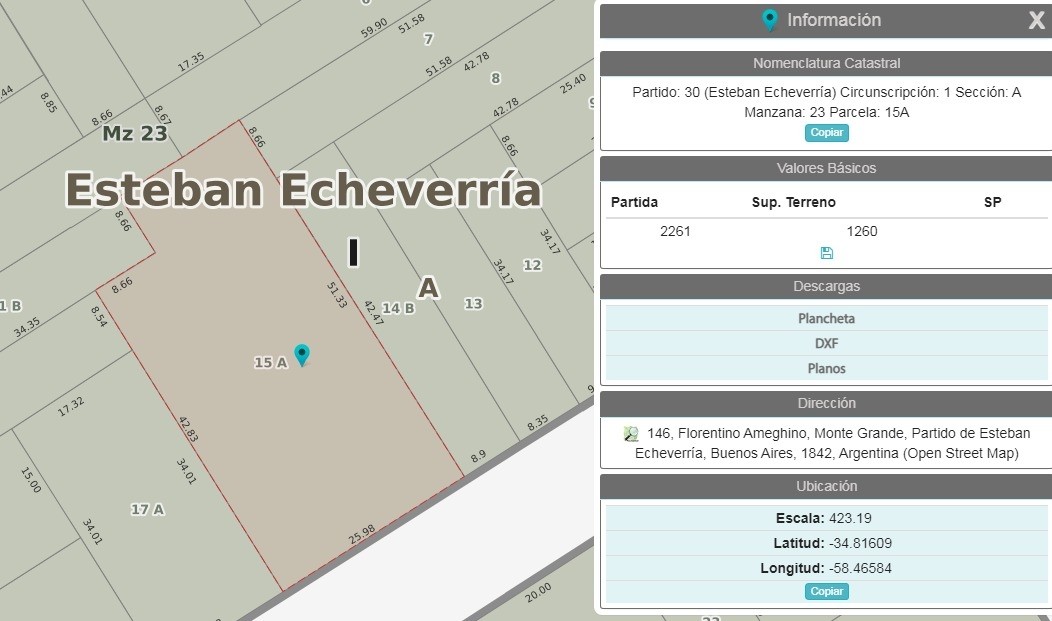Select parcel 12 on the map
The width and height of the screenshot is (1052, 621).
[532, 265]
